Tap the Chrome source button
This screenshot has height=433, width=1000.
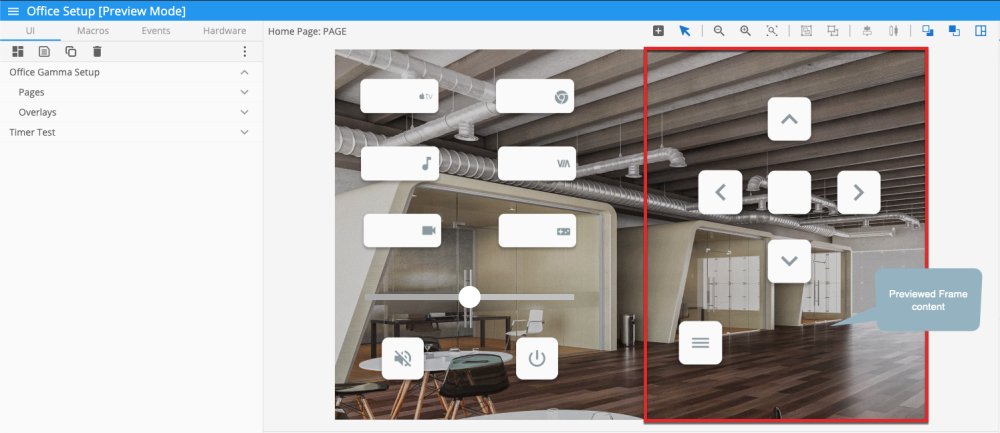pyautogui.click(x=535, y=96)
